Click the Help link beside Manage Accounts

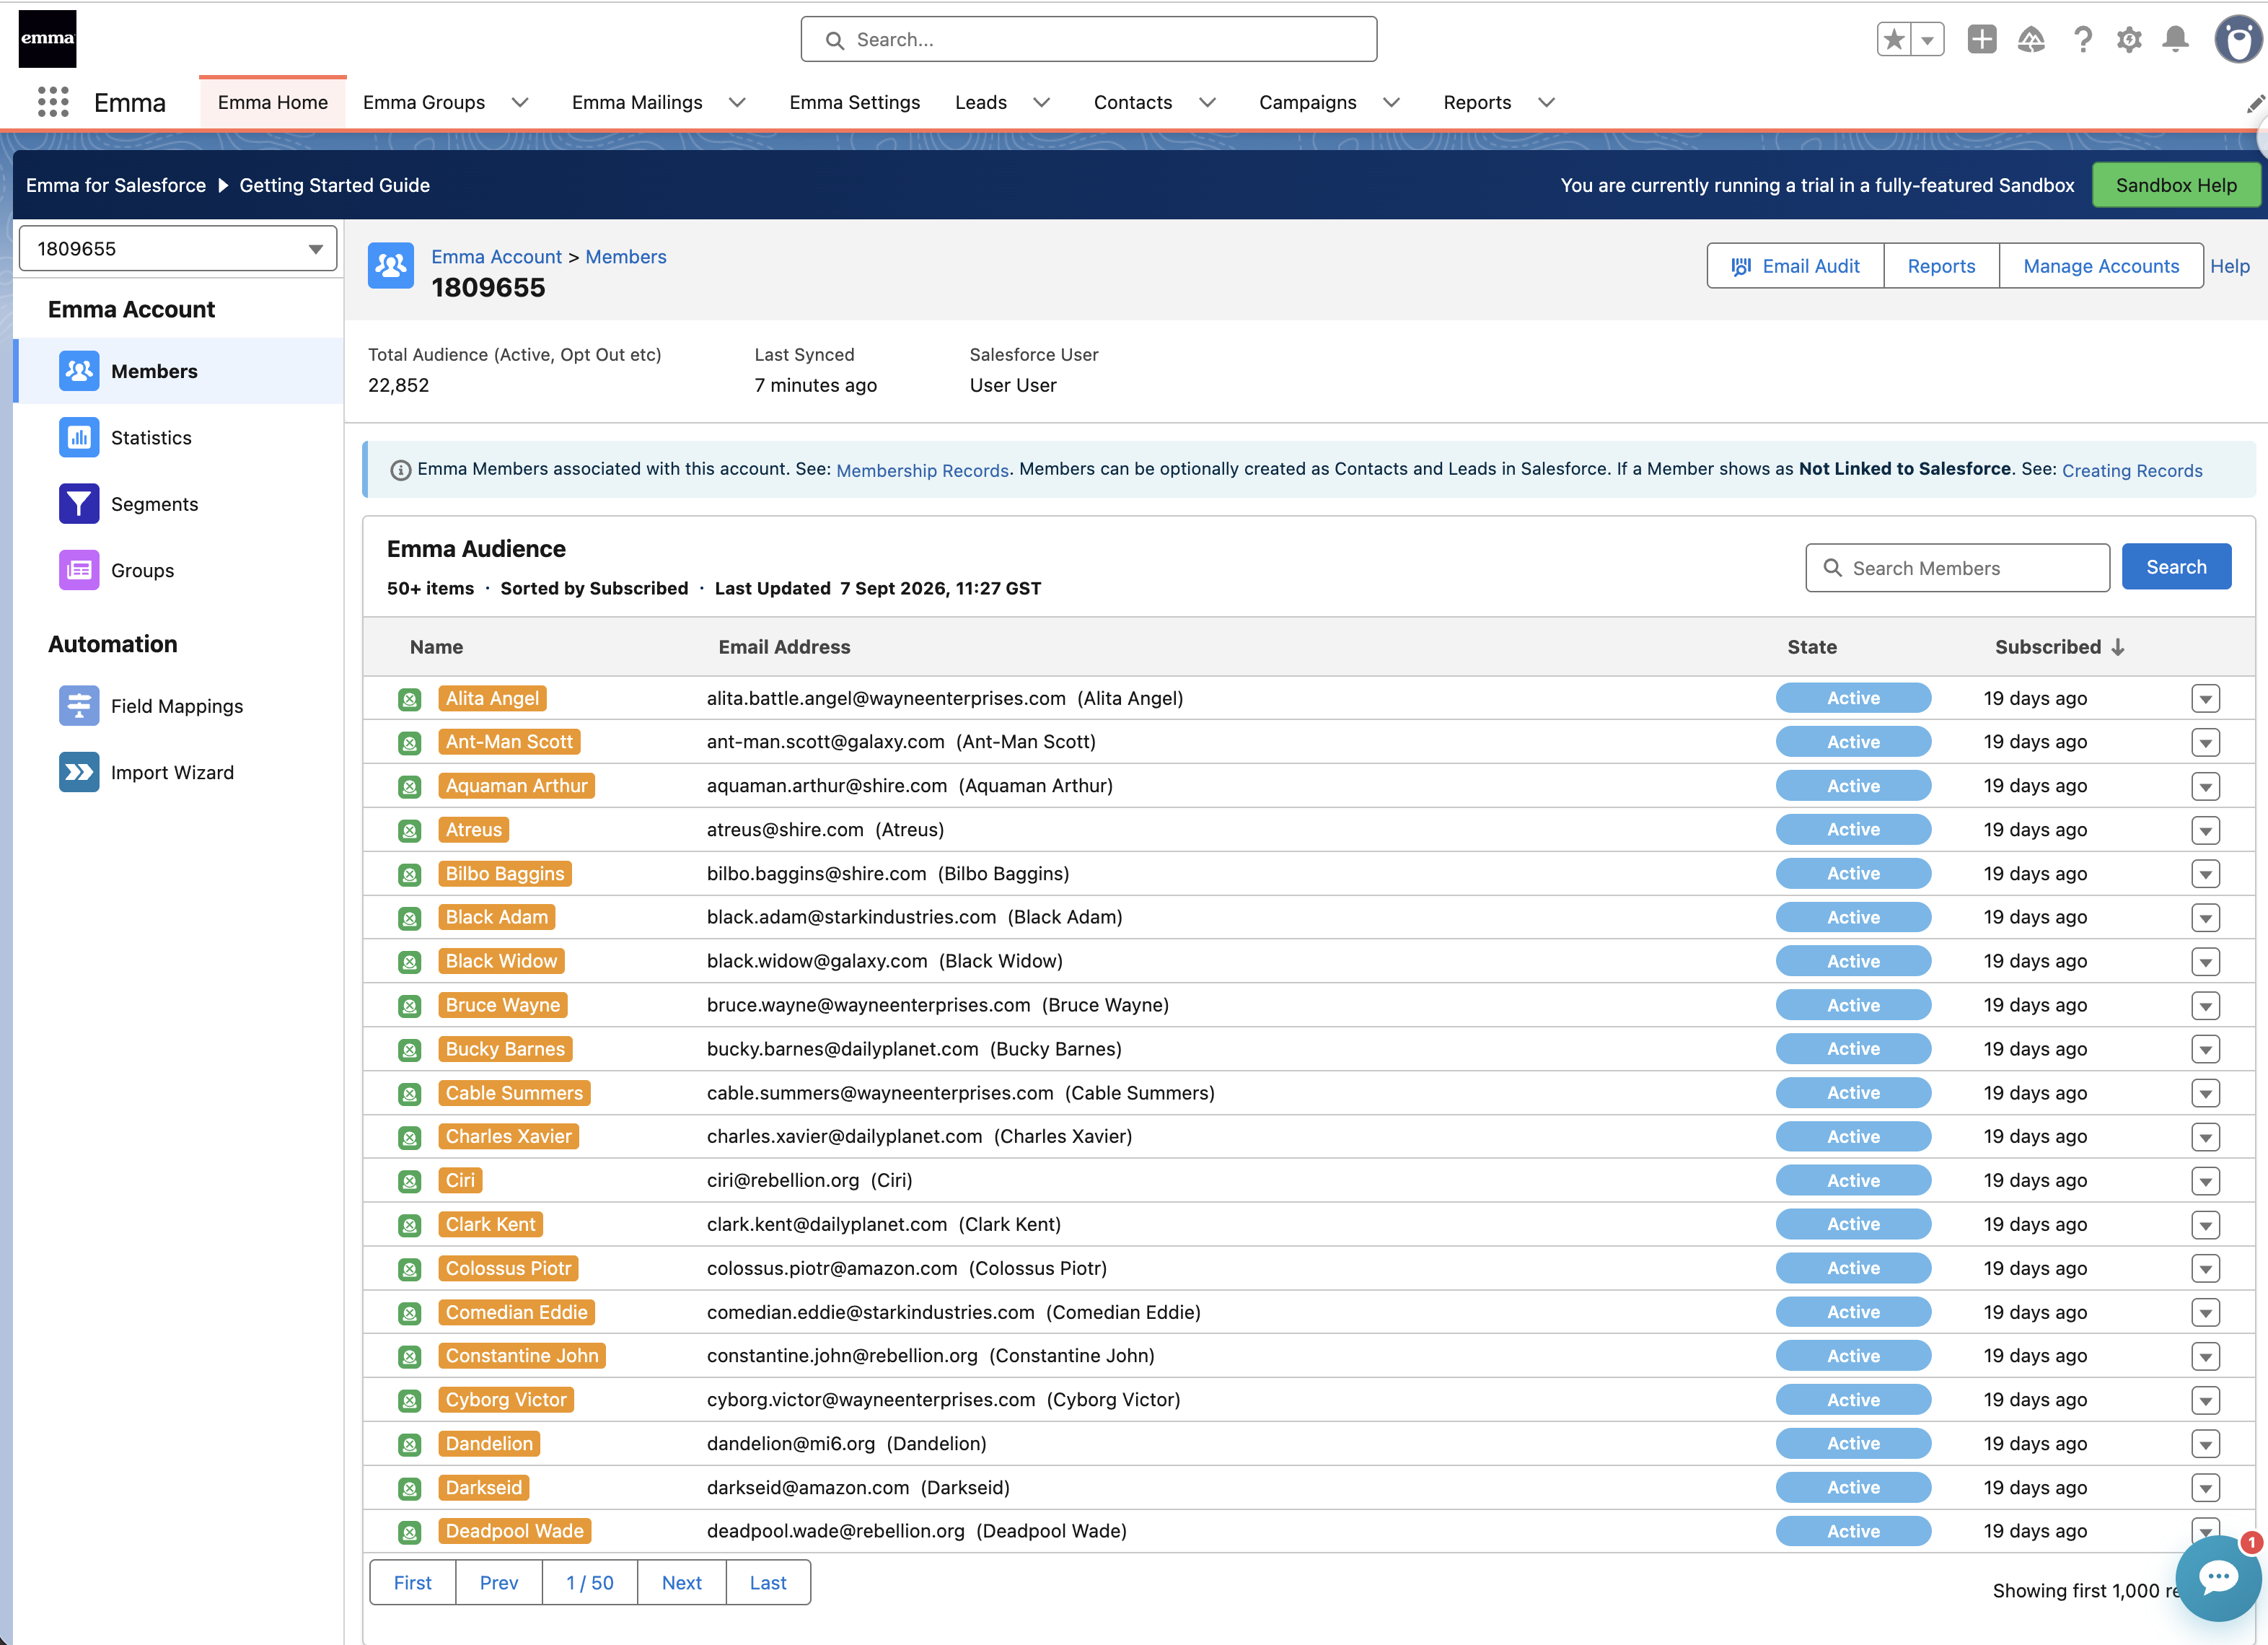point(2229,266)
